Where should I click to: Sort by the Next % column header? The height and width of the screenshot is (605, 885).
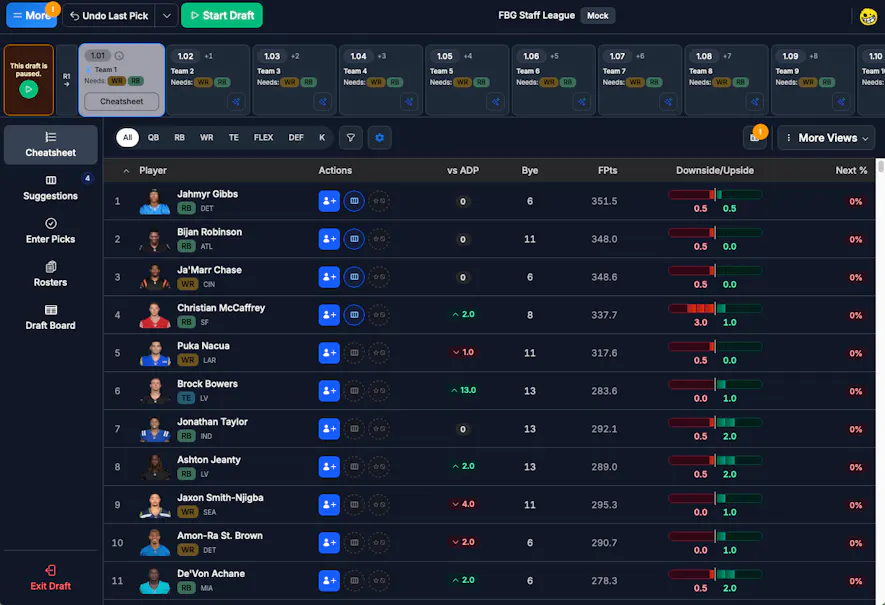[851, 170]
